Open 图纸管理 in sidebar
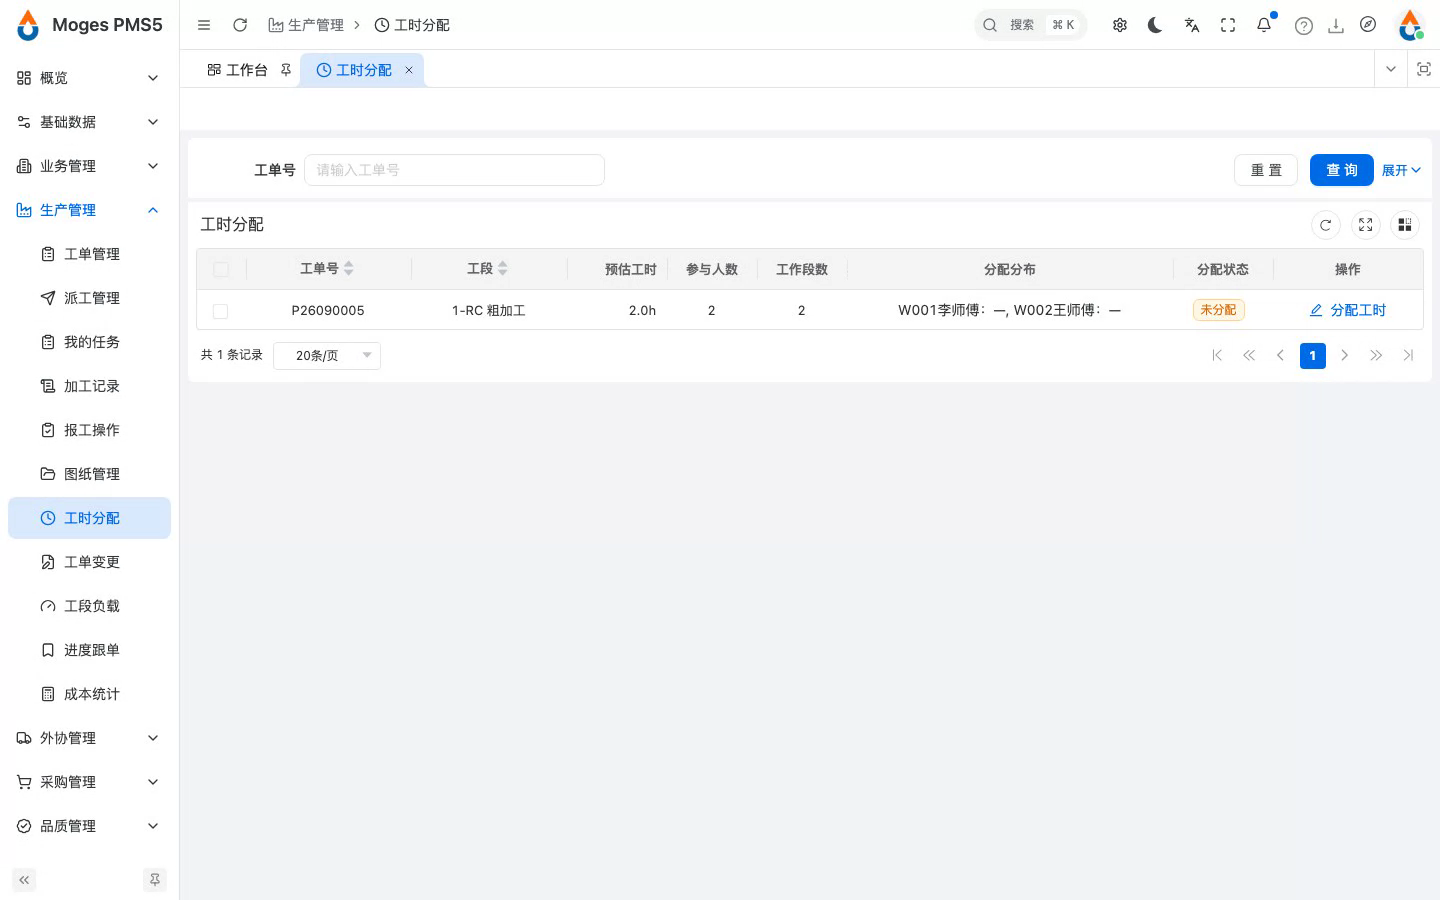Viewport: 1440px width, 900px height. pyautogui.click(x=89, y=474)
